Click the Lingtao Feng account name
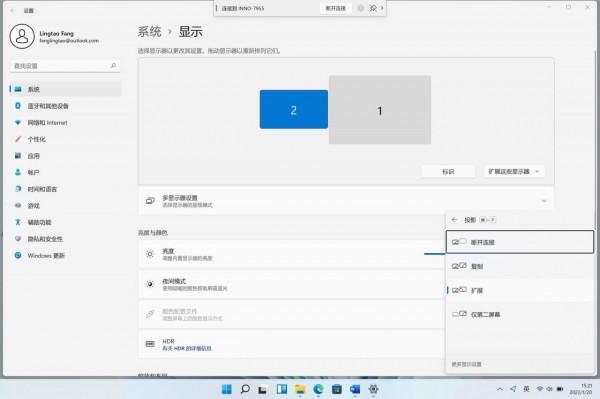 [x=57, y=33]
